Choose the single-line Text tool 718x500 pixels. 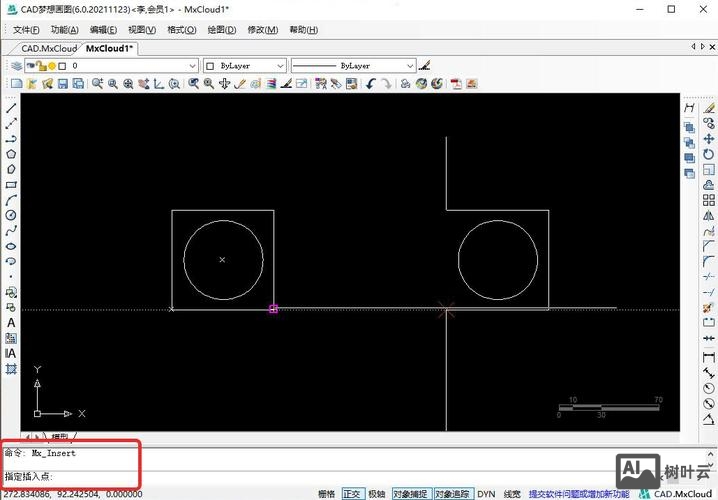tap(11, 322)
